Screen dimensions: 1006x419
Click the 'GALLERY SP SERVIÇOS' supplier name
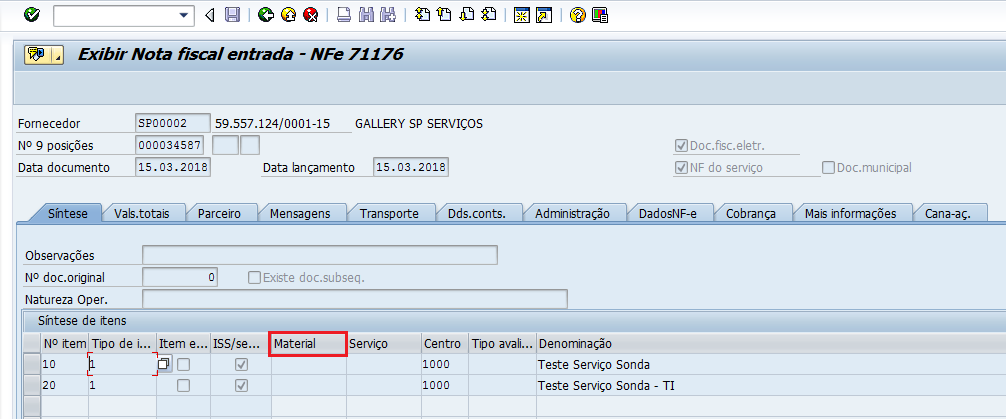tap(418, 124)
